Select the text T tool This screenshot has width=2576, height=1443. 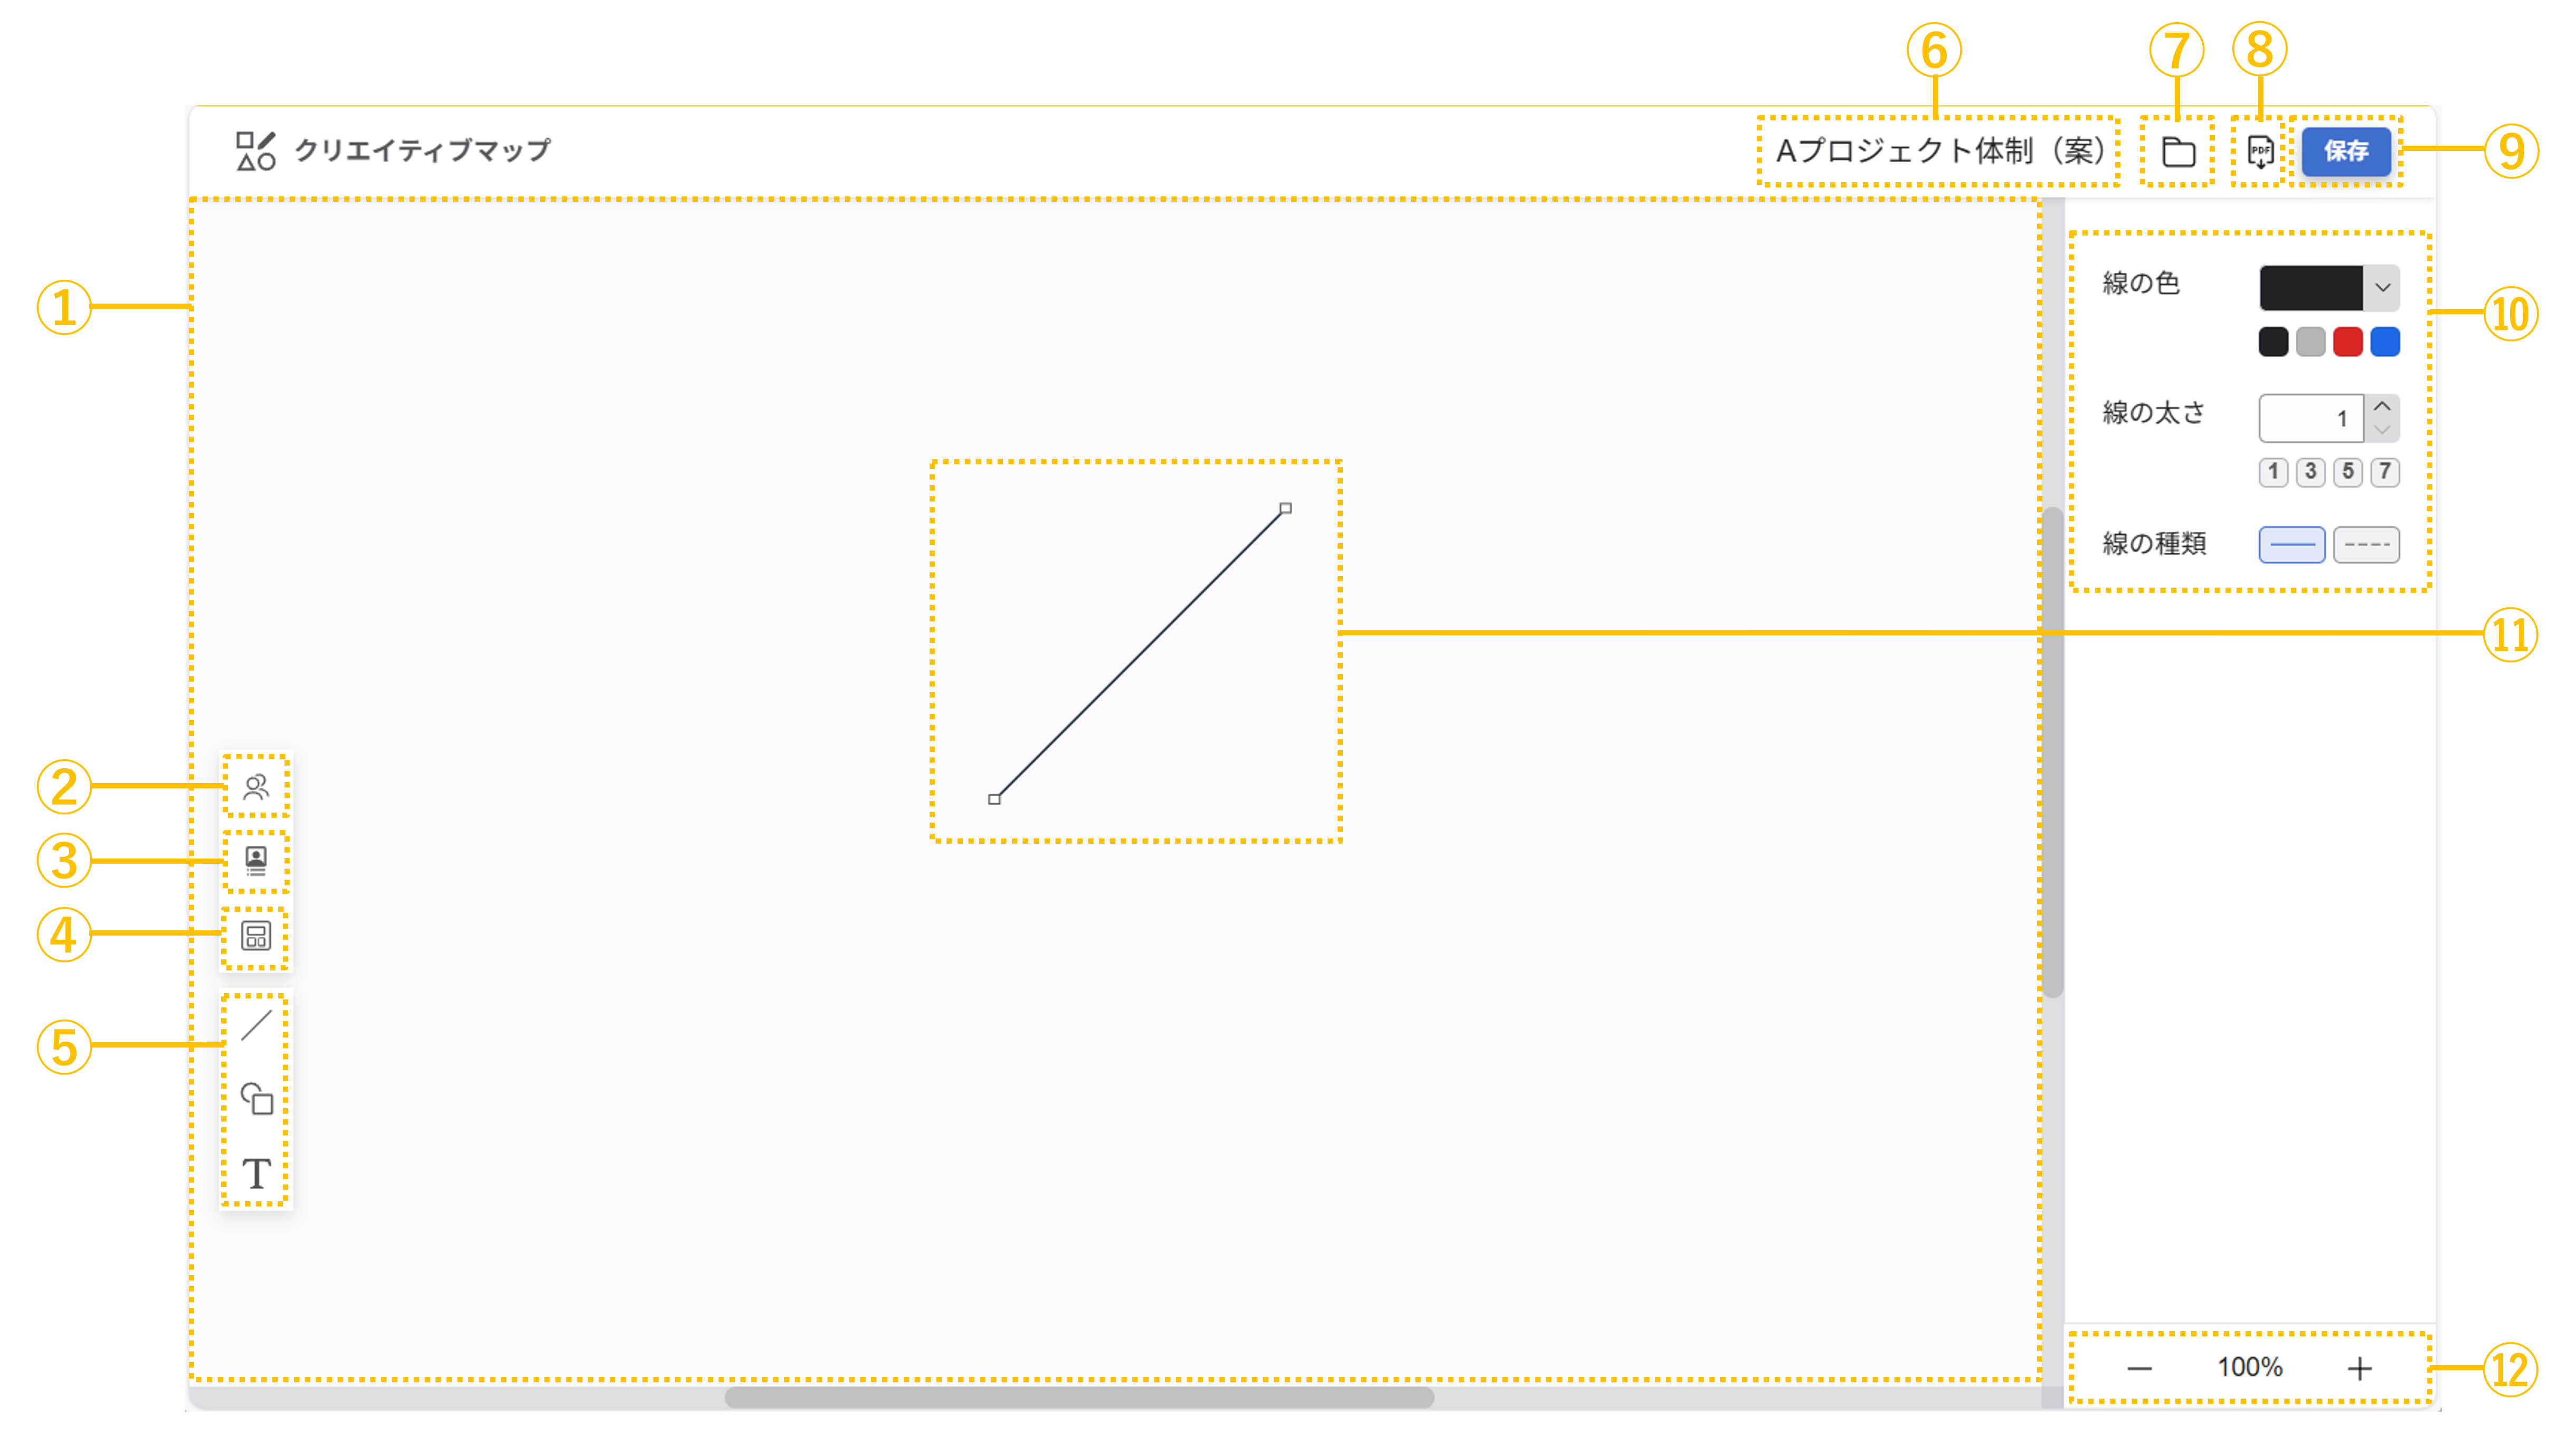[x=256, y=1173]
